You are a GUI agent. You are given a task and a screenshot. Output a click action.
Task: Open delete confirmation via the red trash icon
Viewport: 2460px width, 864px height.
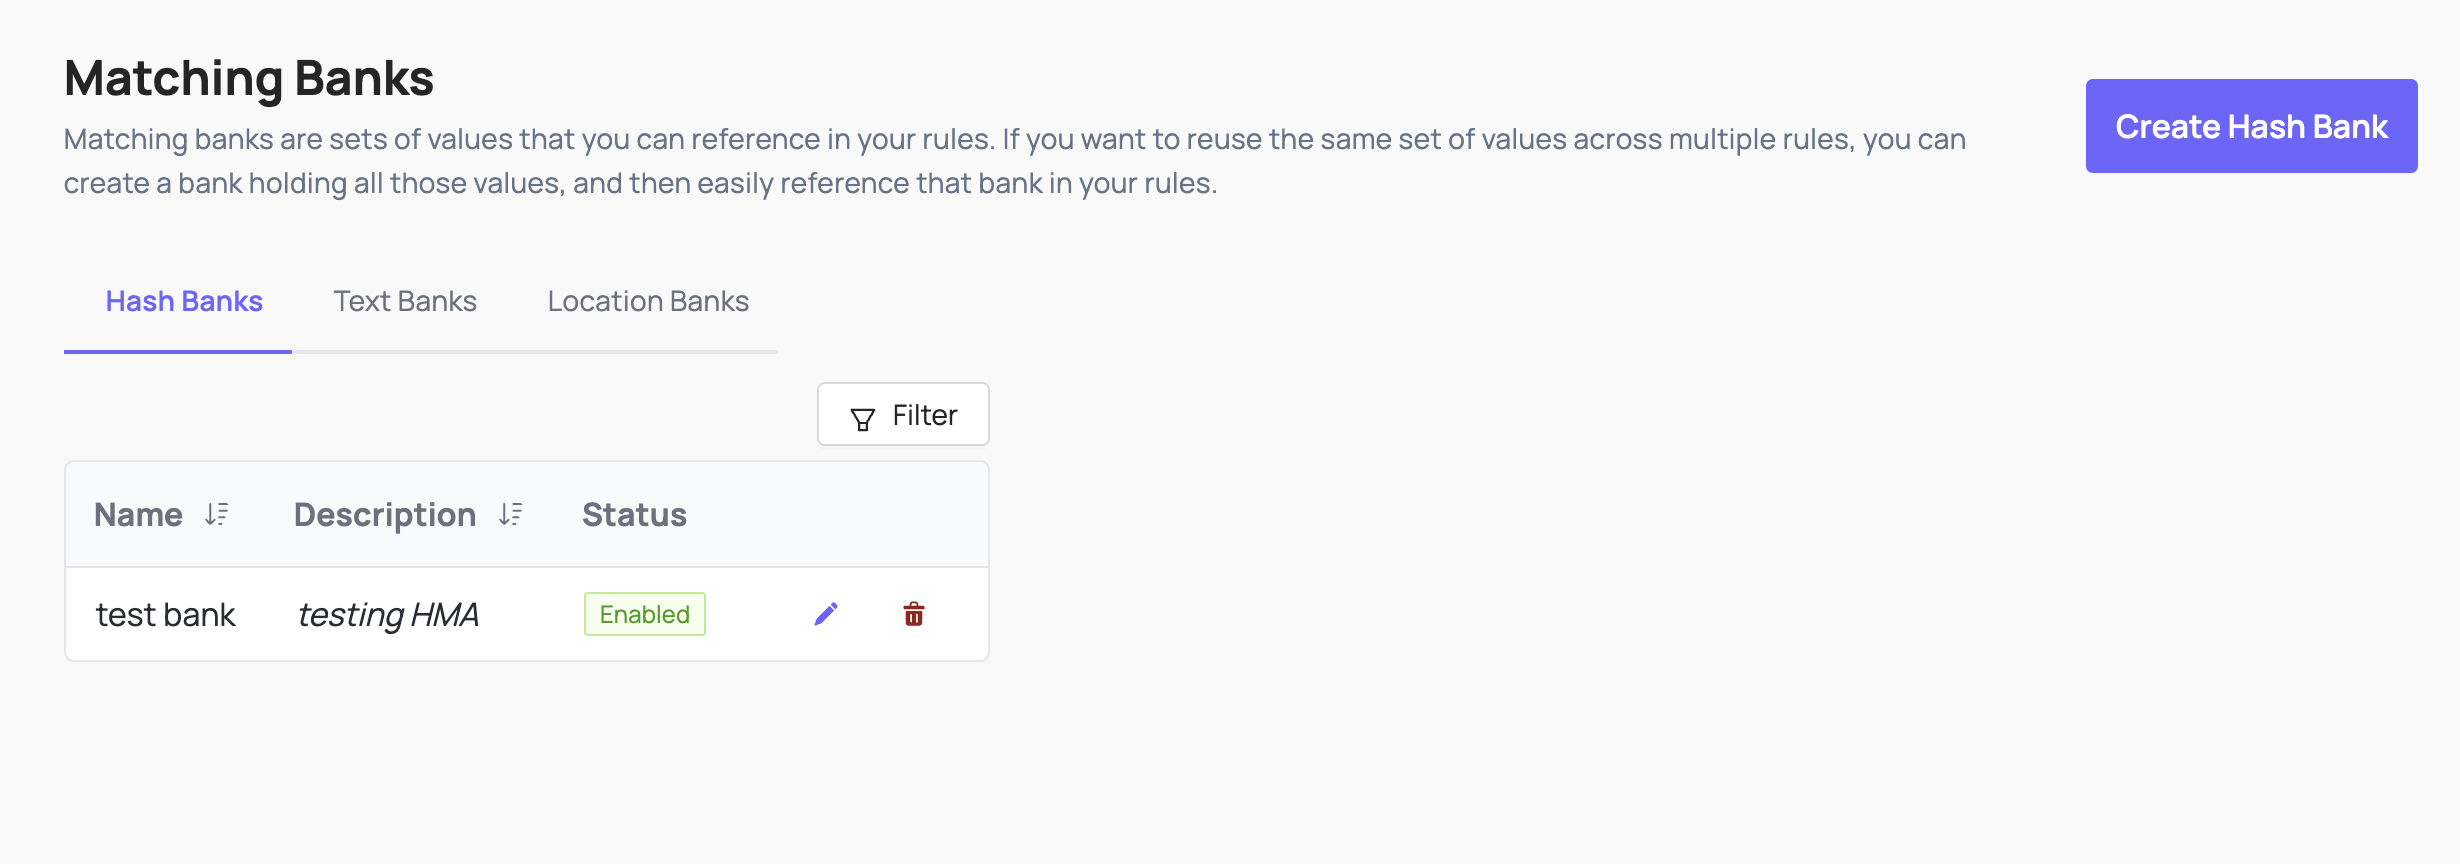pyautogui.click(x=913, y=613)
